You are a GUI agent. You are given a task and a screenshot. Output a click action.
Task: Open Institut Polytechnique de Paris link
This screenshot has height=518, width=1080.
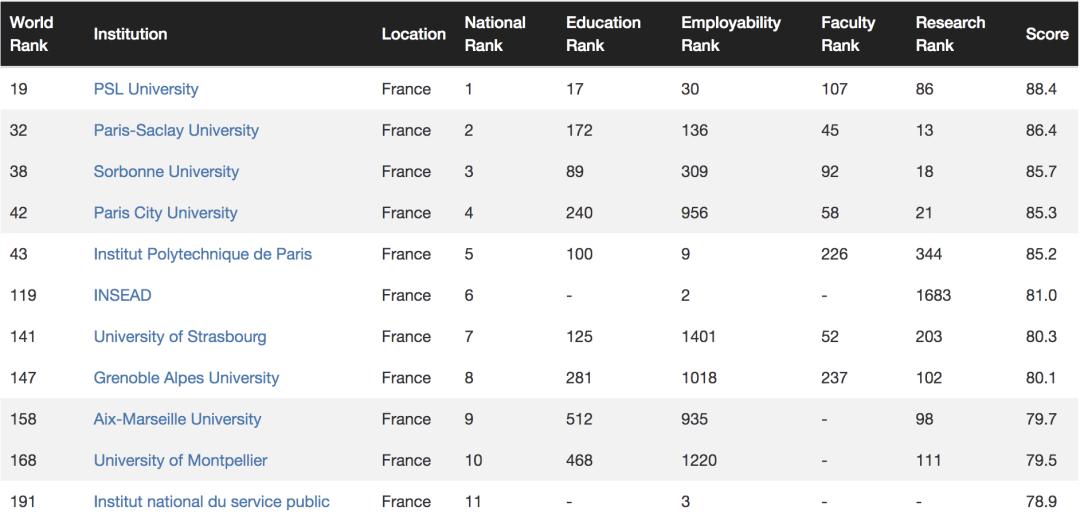click(x=202, y=254)
